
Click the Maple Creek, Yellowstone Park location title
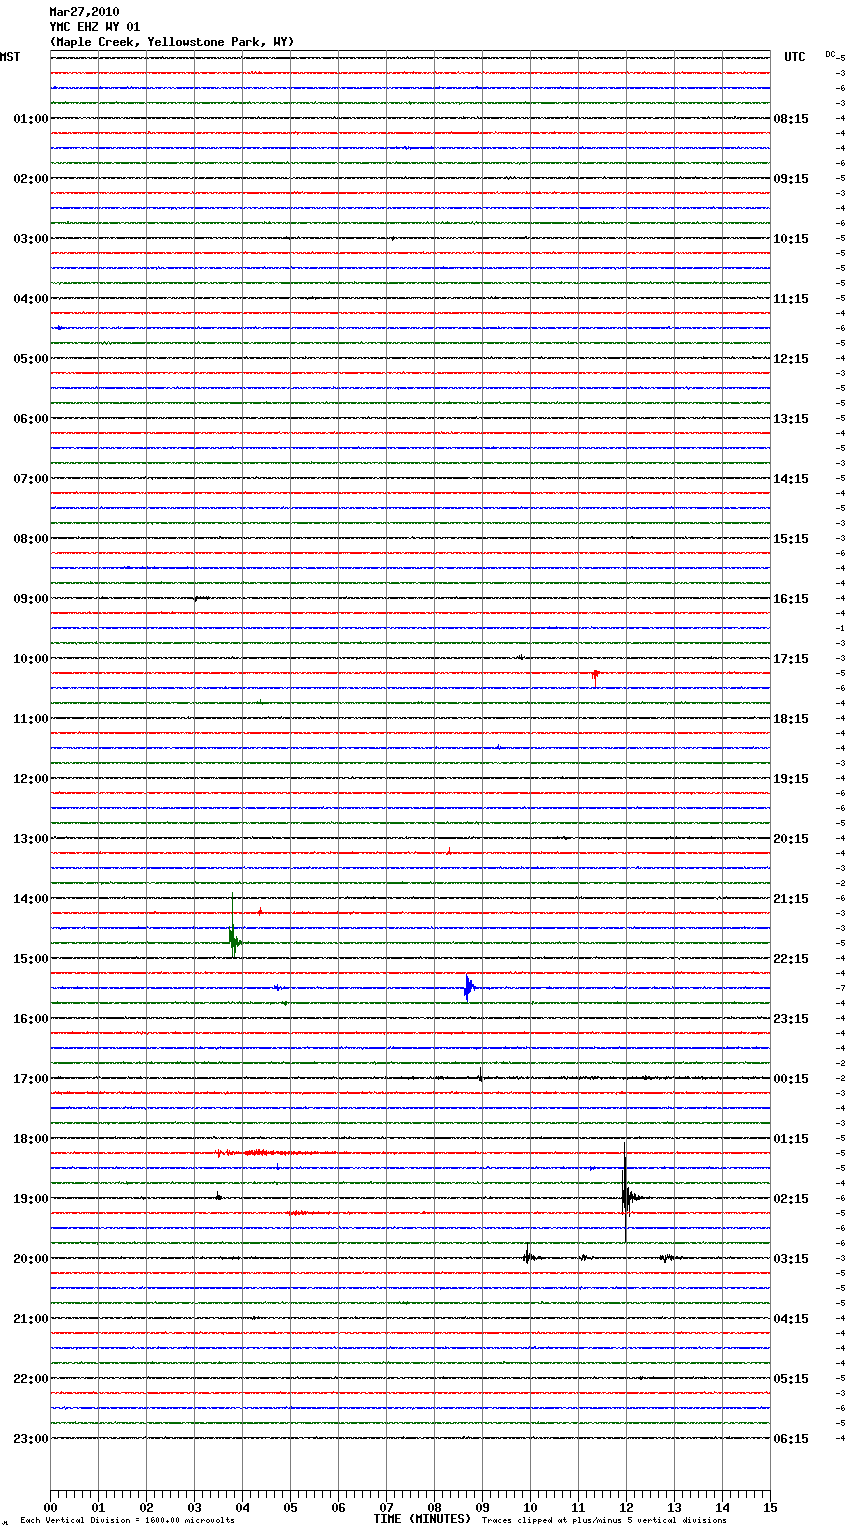click(x=172, y=42)
